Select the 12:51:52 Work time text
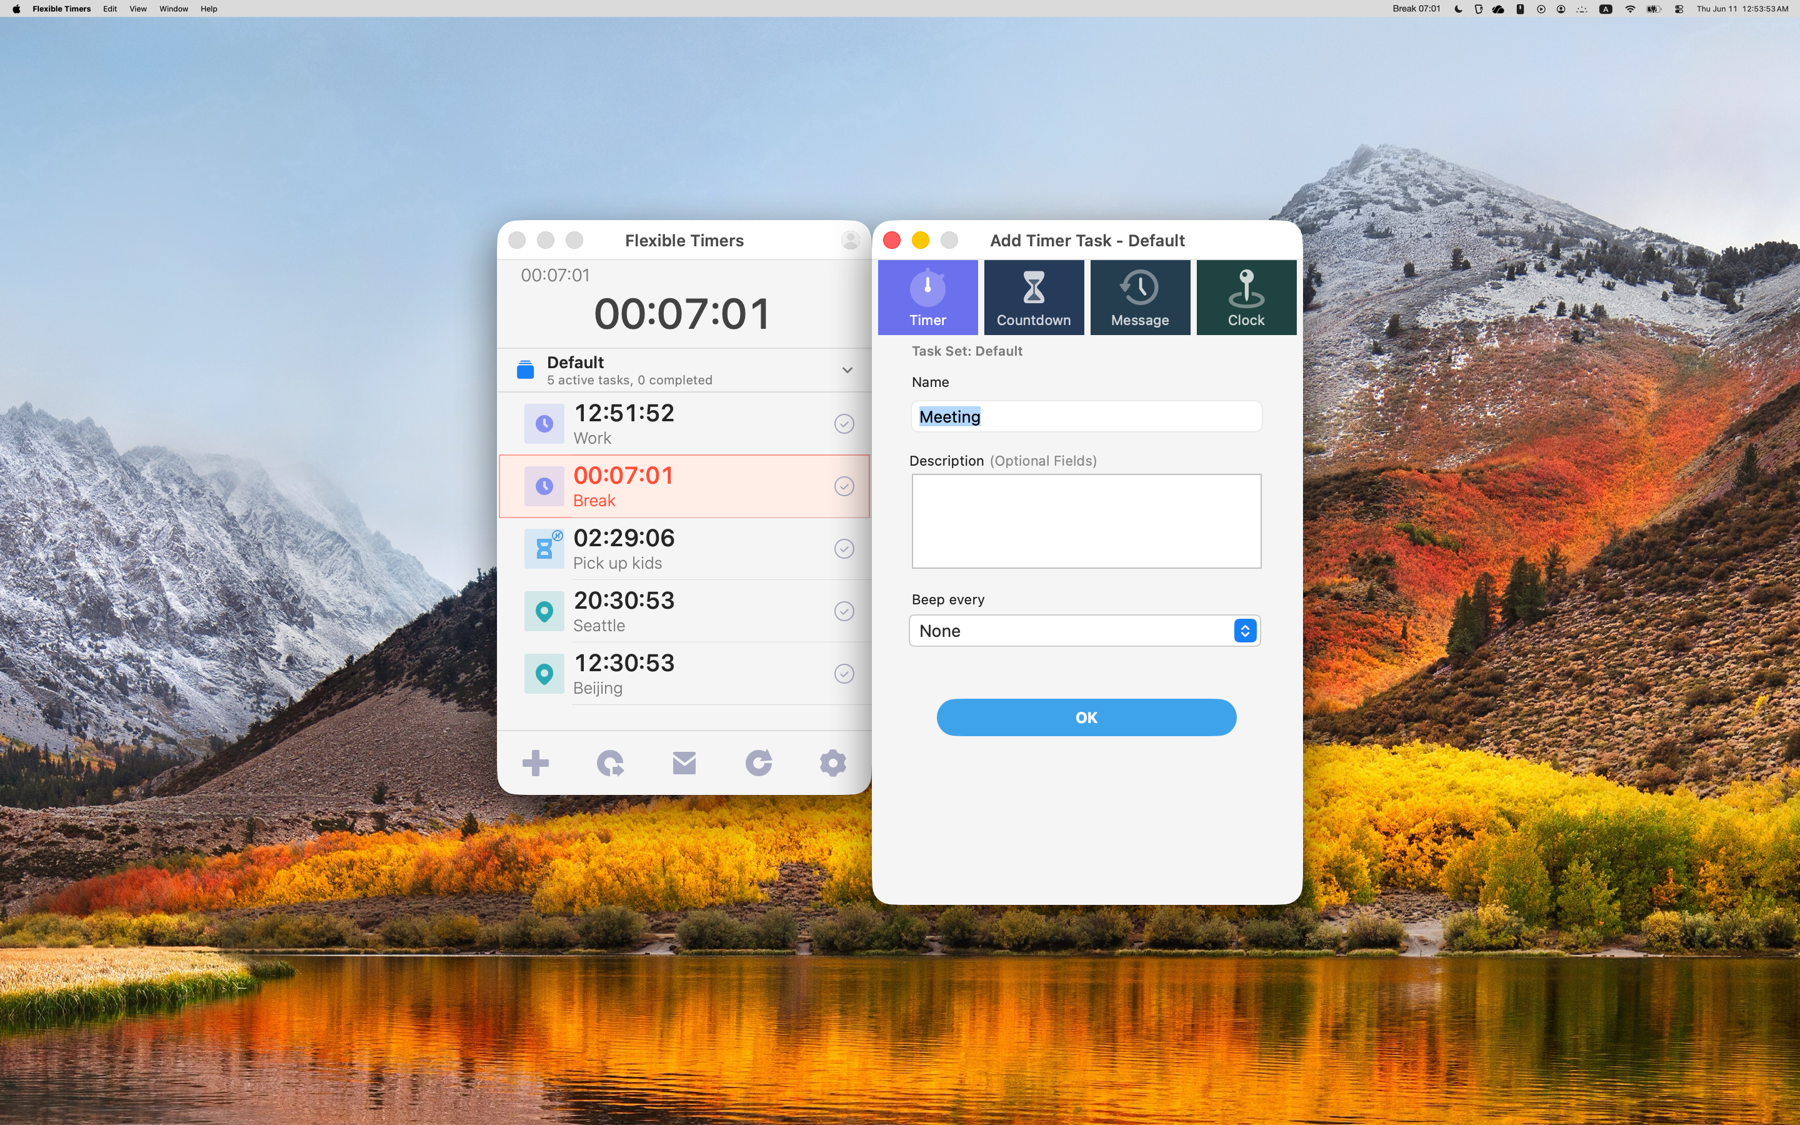 tap(624, 413)
